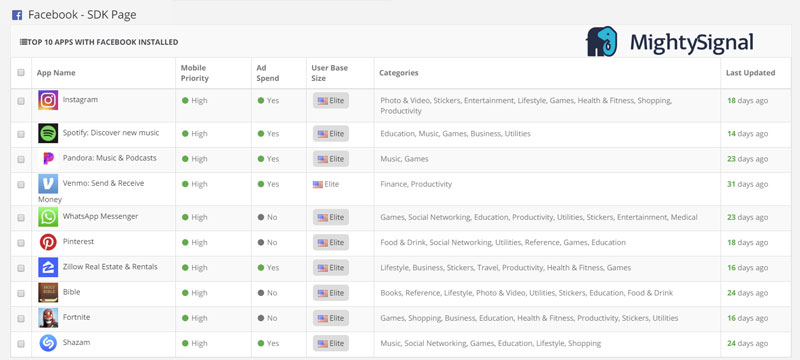The height and width of the screenshot is (360, 800).
Task: Click the green Ad Spend dot for Instagram
Action: [261, 100]
